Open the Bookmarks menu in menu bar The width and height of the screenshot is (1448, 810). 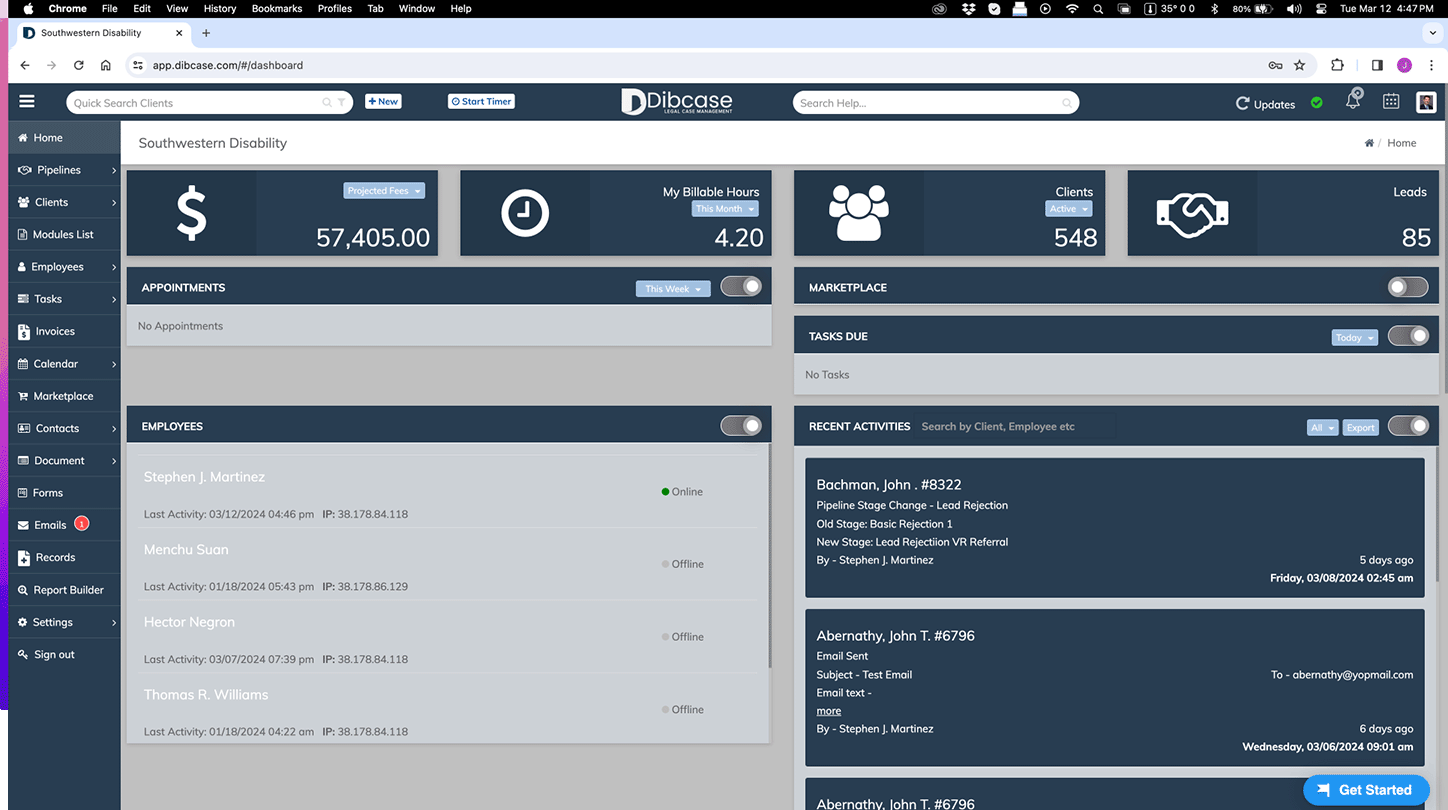(277, 8)
